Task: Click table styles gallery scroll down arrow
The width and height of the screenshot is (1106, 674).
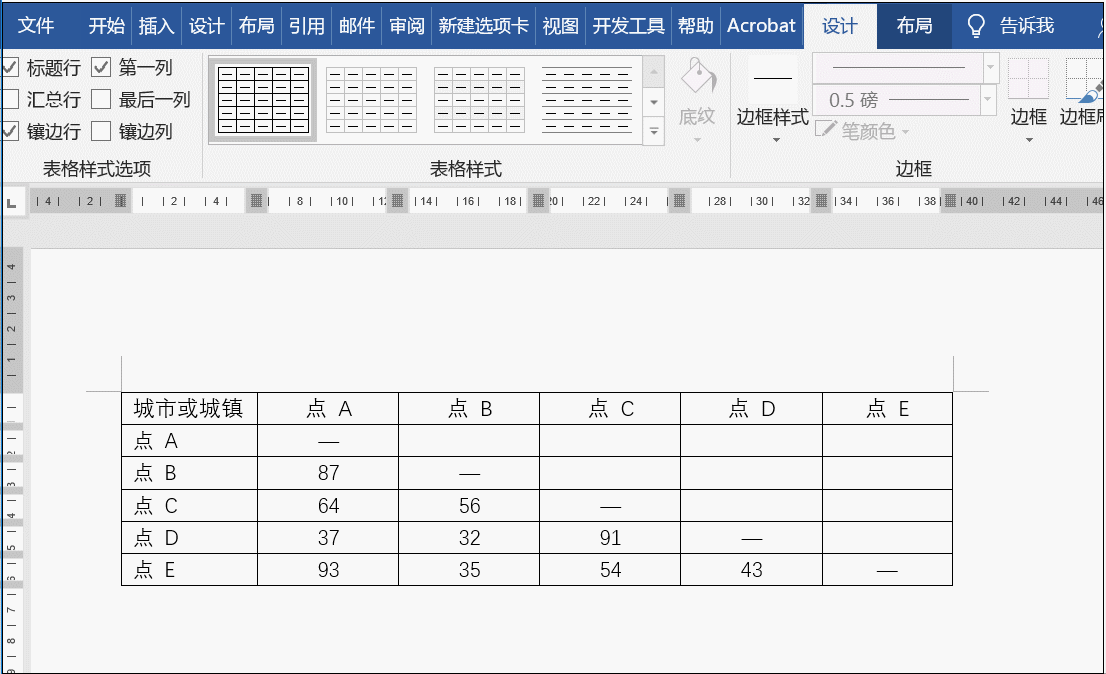Action: (654, 102)
